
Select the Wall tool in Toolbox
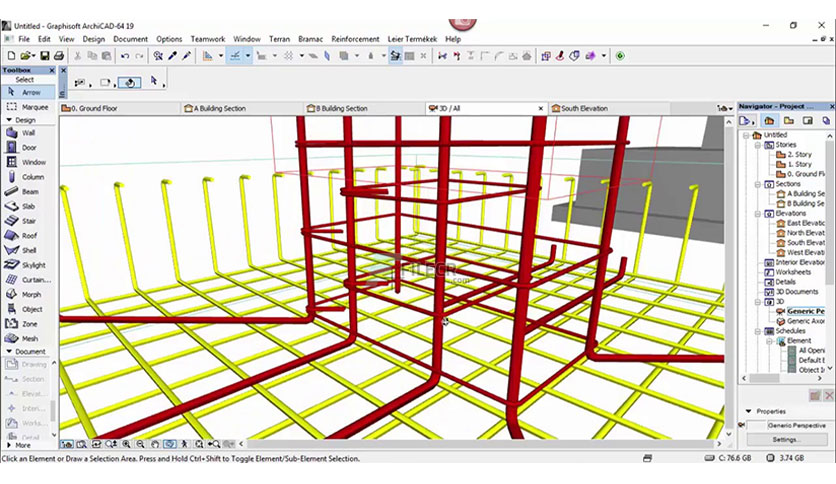pyautogui.click(x=28, y=133)
